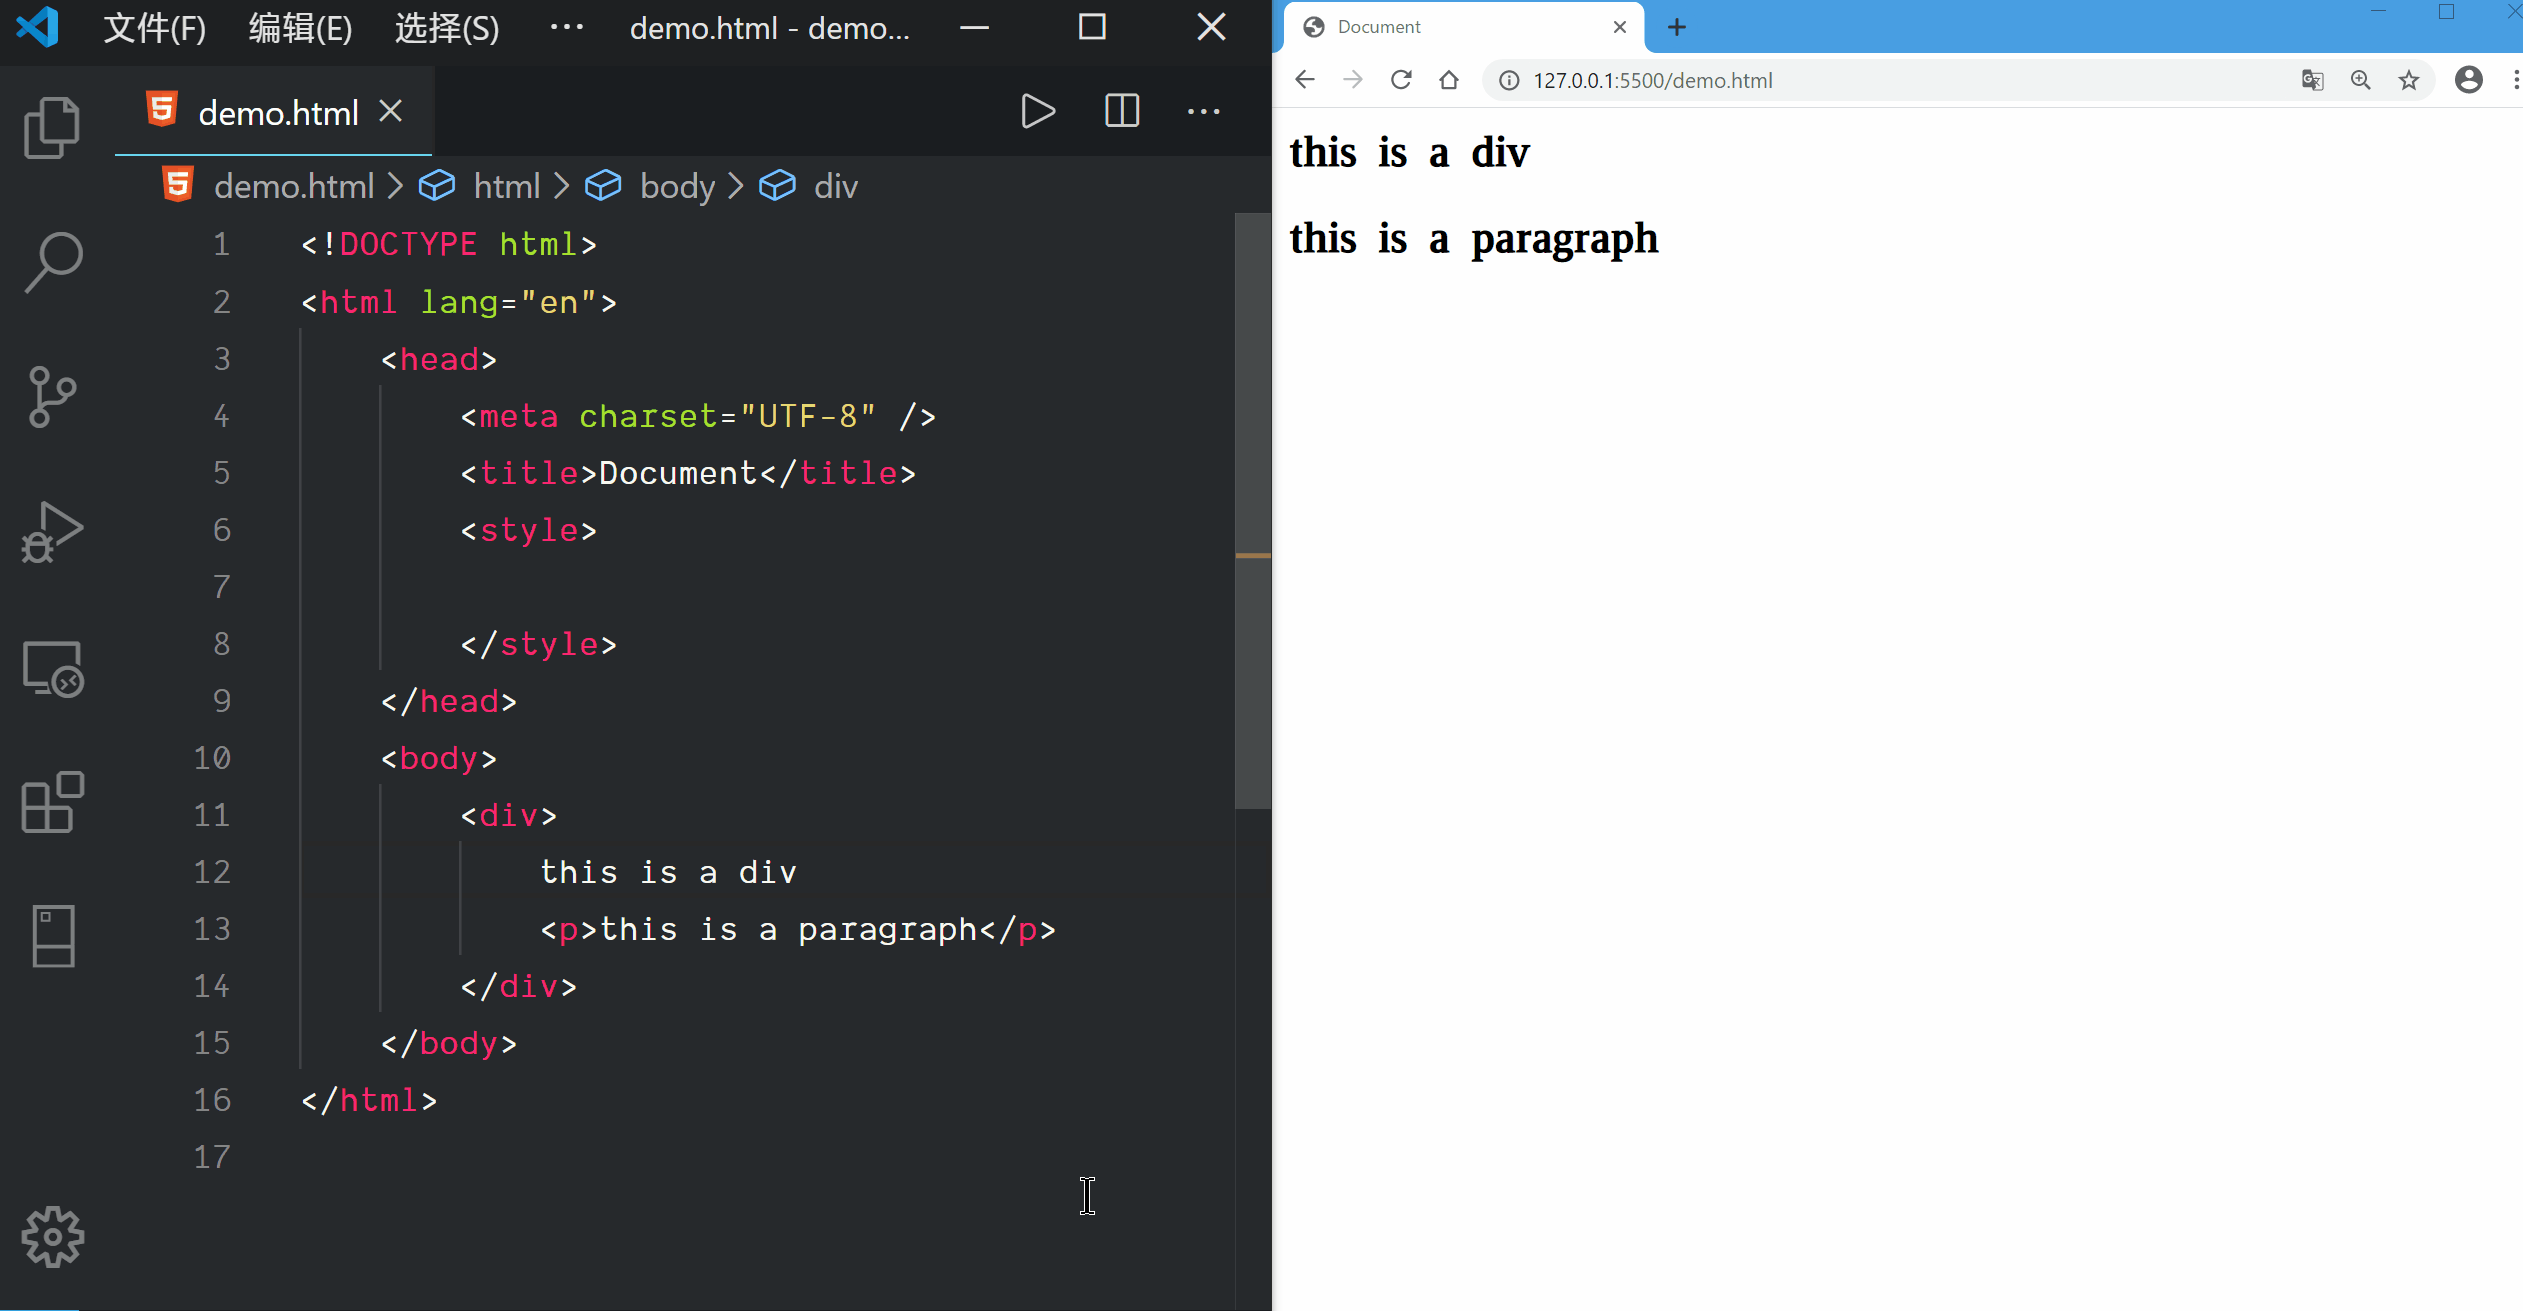Open Run and Debug view icon
The height and width of the screenshot is (1311, 2523).
52,532
